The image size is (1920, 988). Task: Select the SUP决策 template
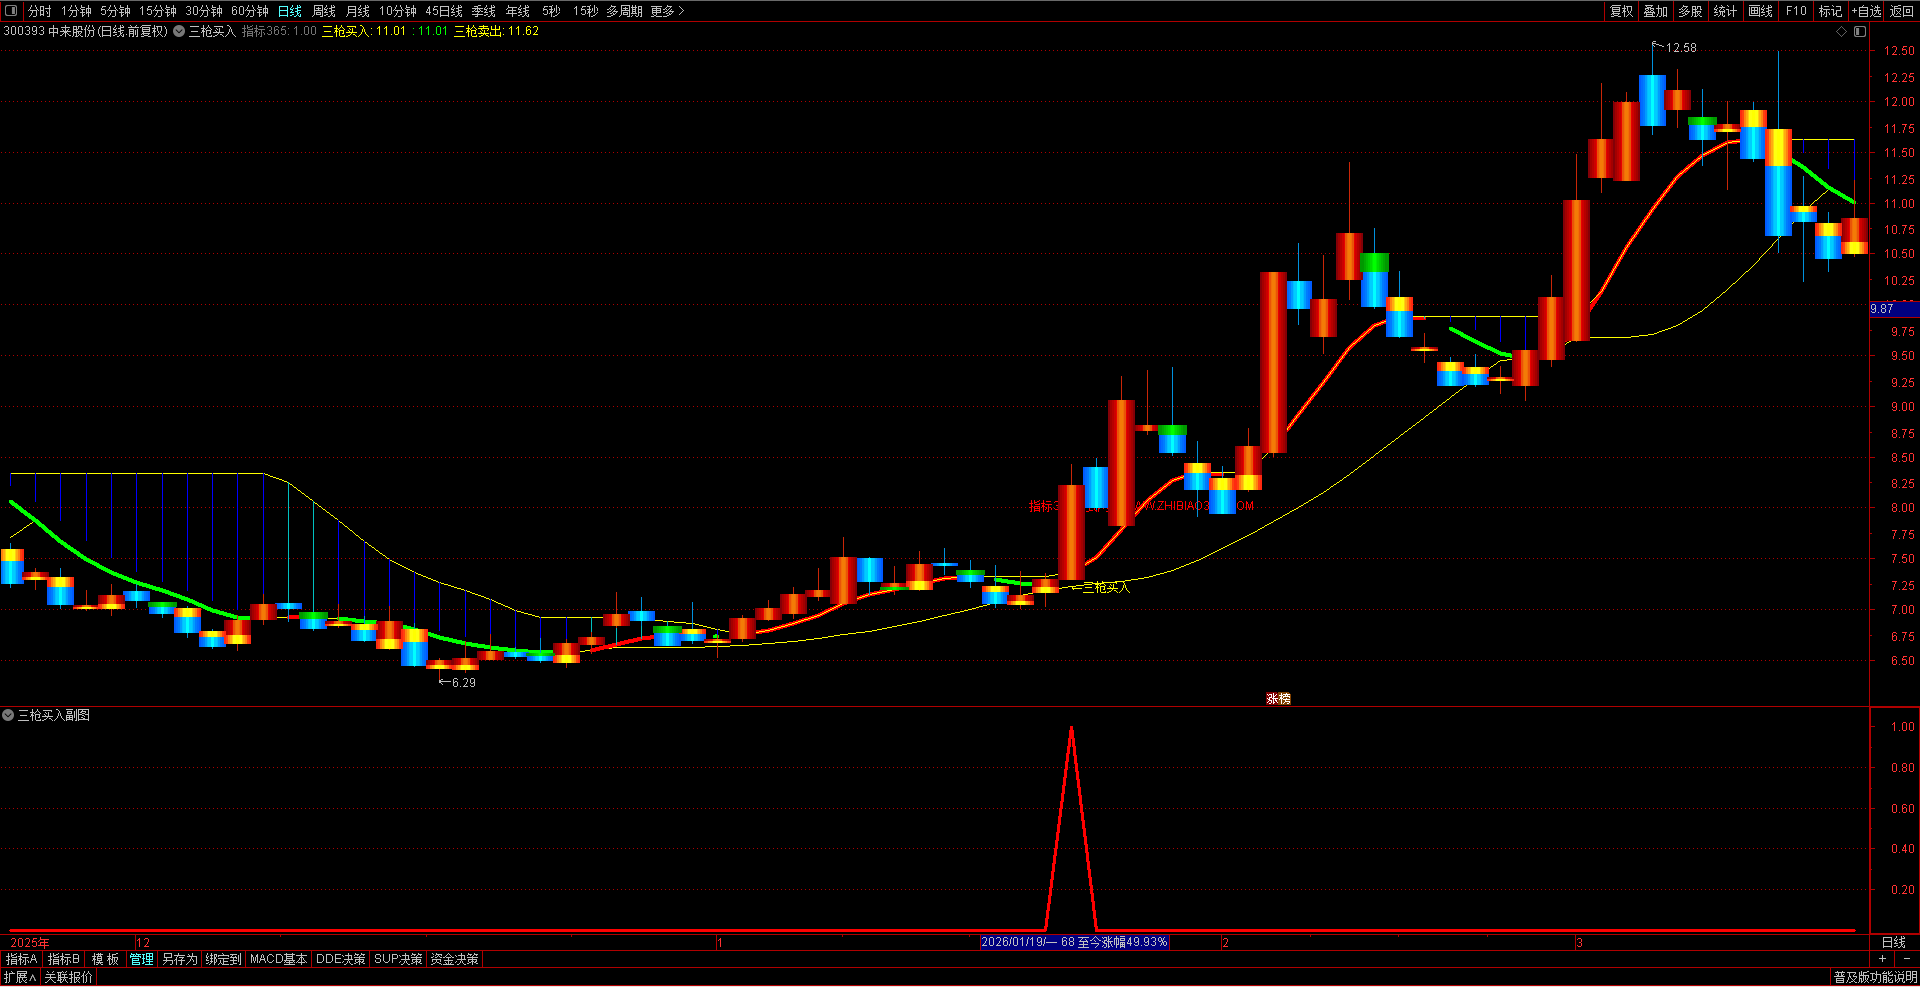[398, 959]
